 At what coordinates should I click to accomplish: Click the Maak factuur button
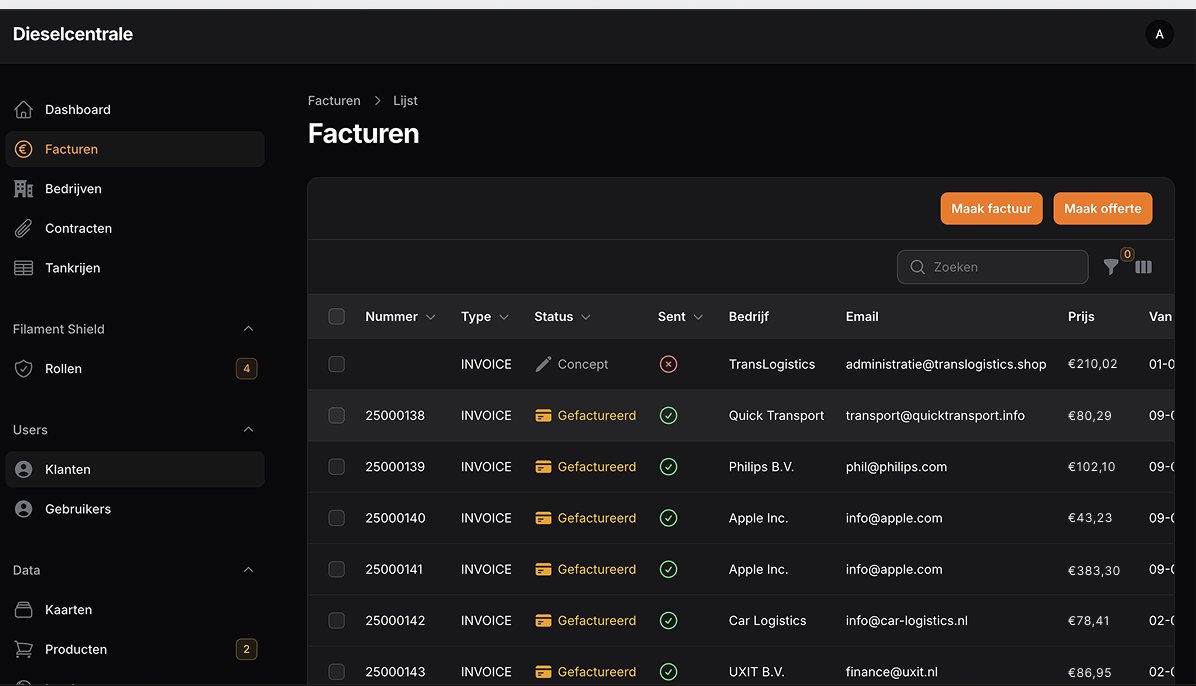click(991, 208)
